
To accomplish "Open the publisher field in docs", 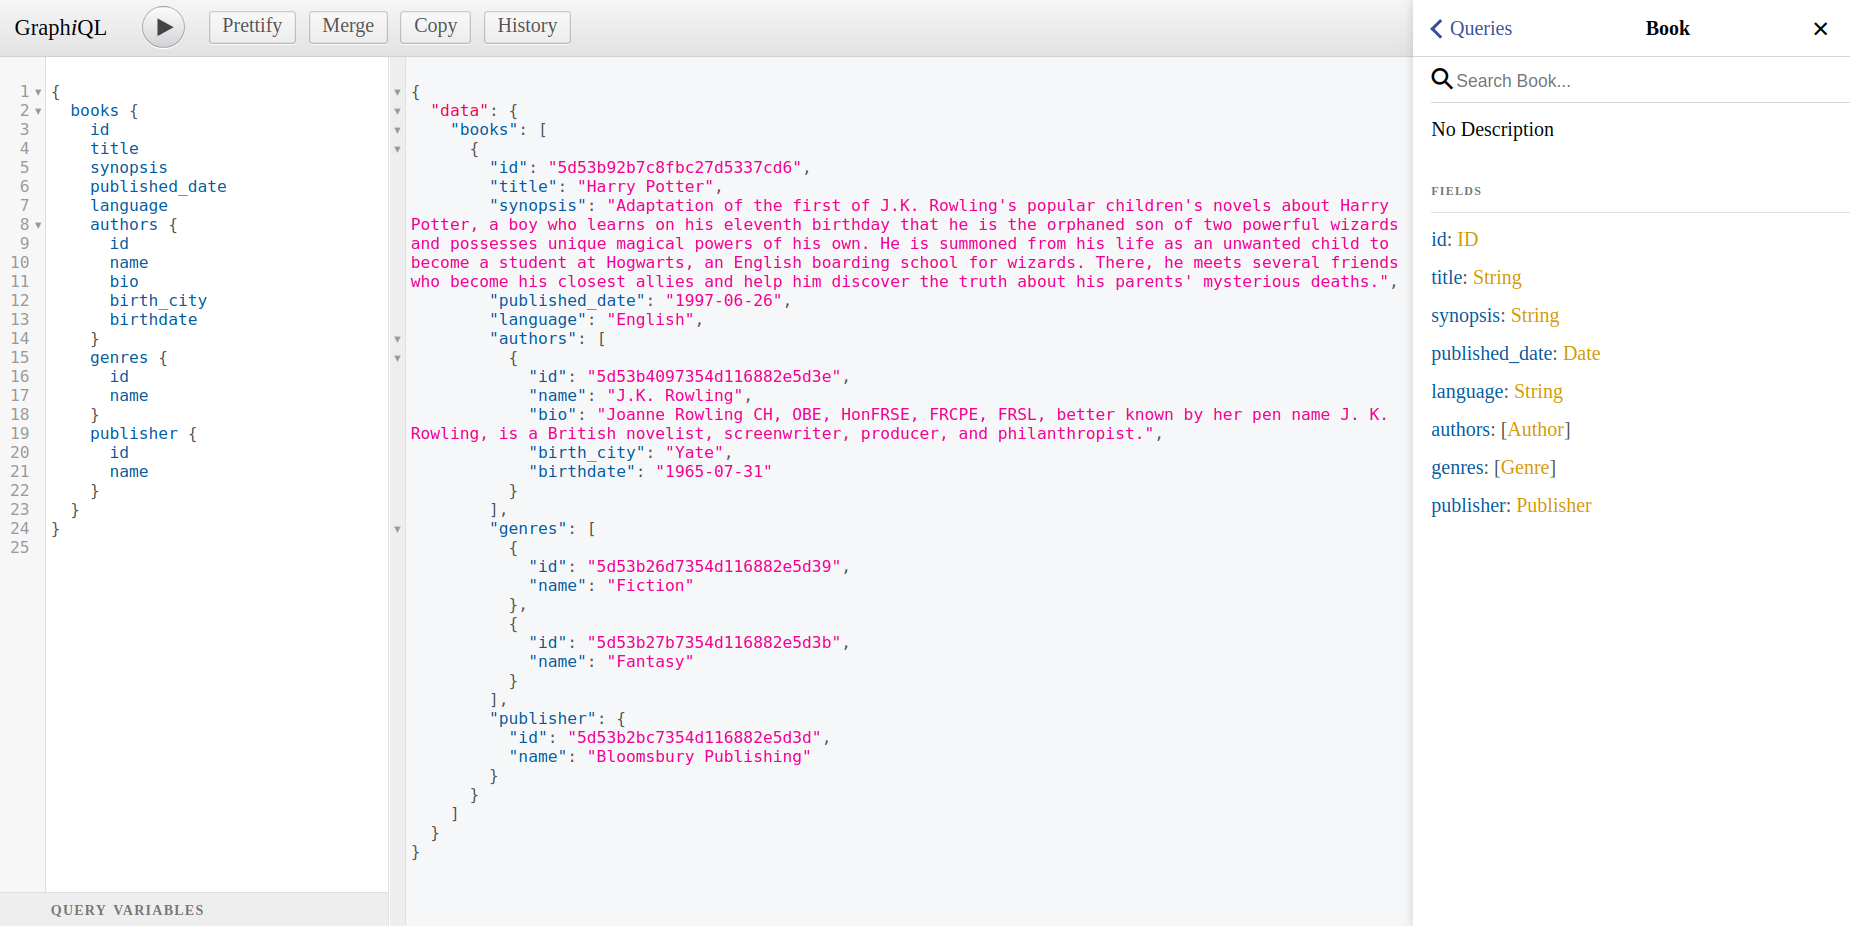I will [x=1468, y=505].
